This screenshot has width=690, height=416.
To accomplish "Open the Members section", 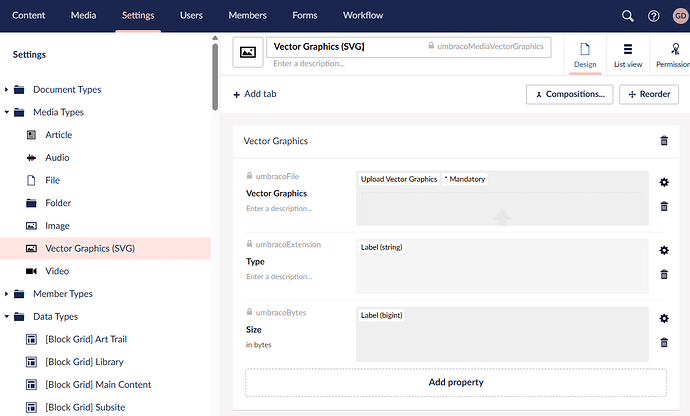I will coord(247,15).
